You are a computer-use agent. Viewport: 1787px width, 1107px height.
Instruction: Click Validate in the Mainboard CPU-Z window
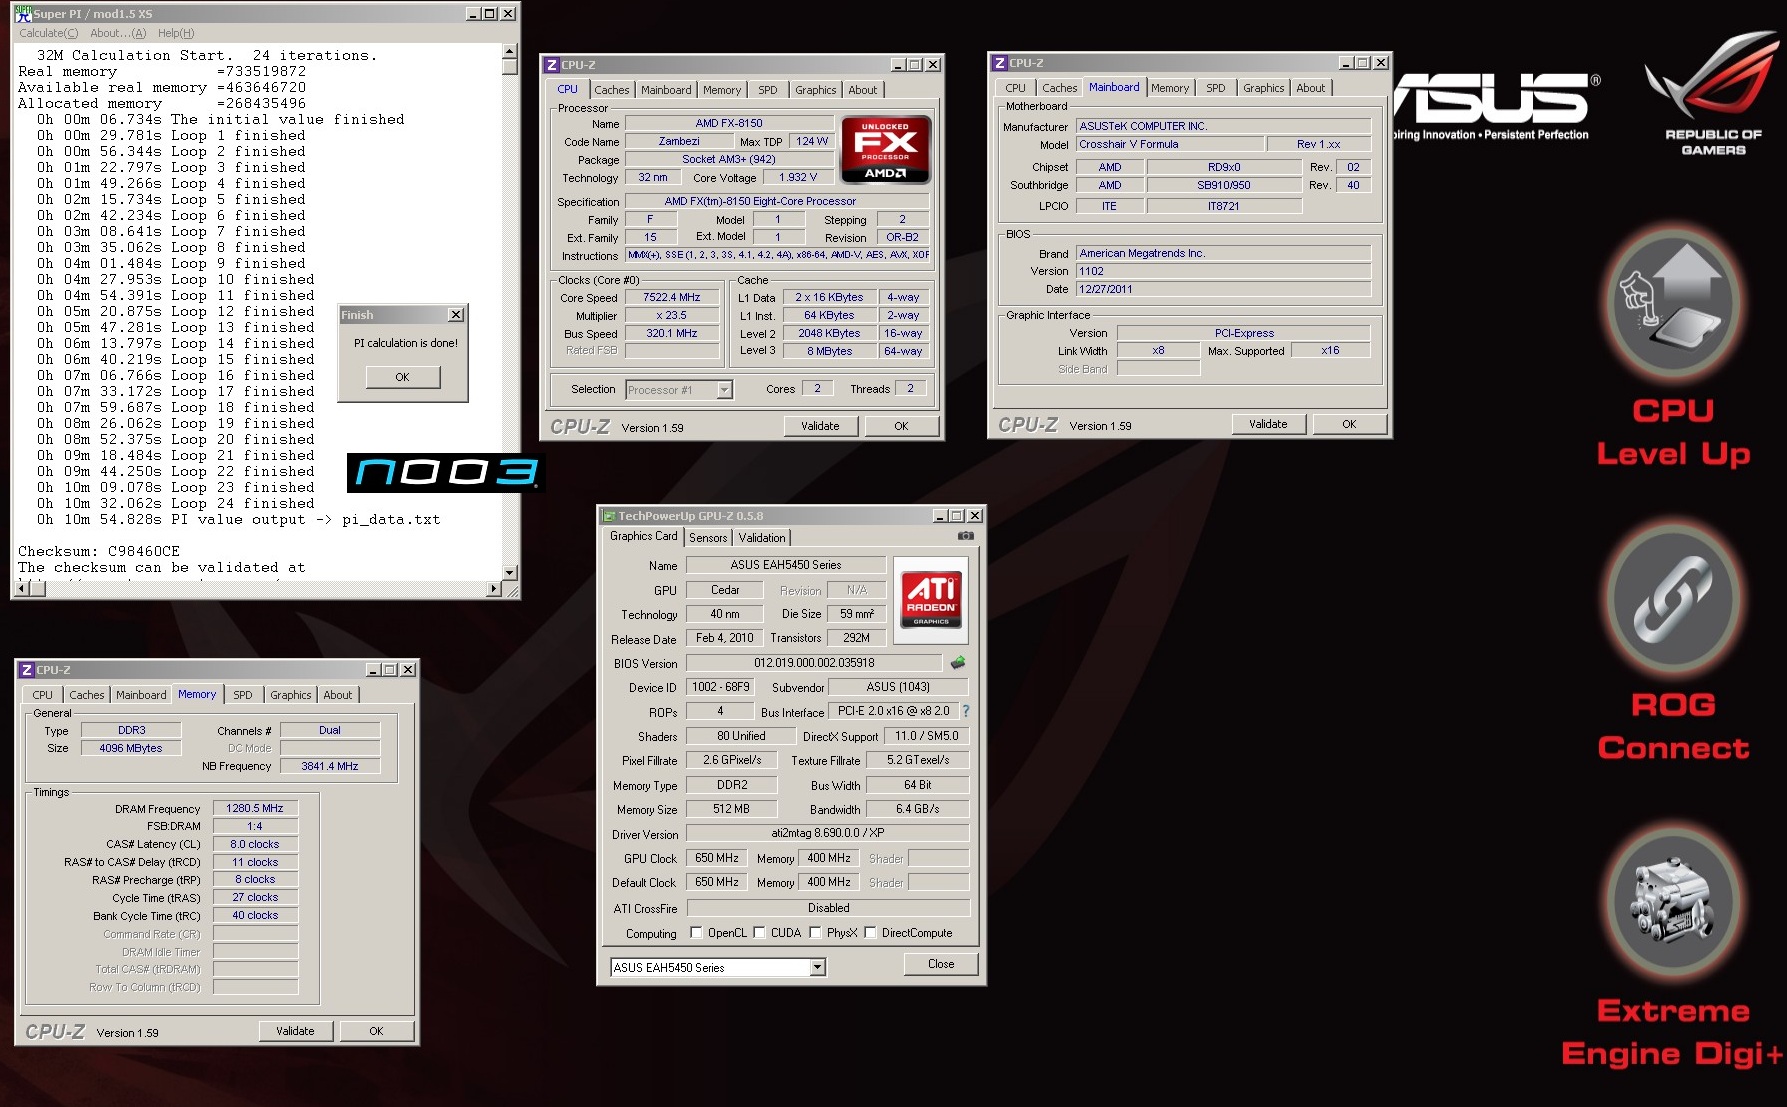click(x=1267, y=424)
